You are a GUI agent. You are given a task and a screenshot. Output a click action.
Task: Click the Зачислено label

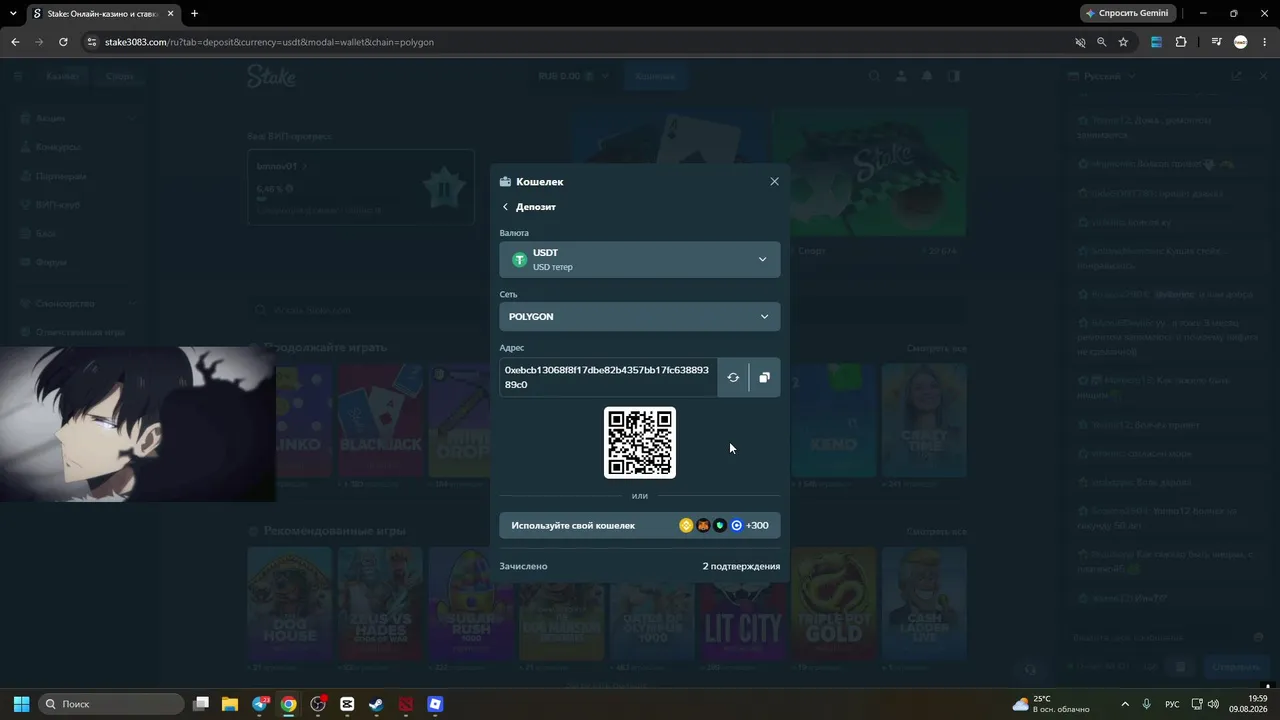pyautogui.click(x=523, y=566)
